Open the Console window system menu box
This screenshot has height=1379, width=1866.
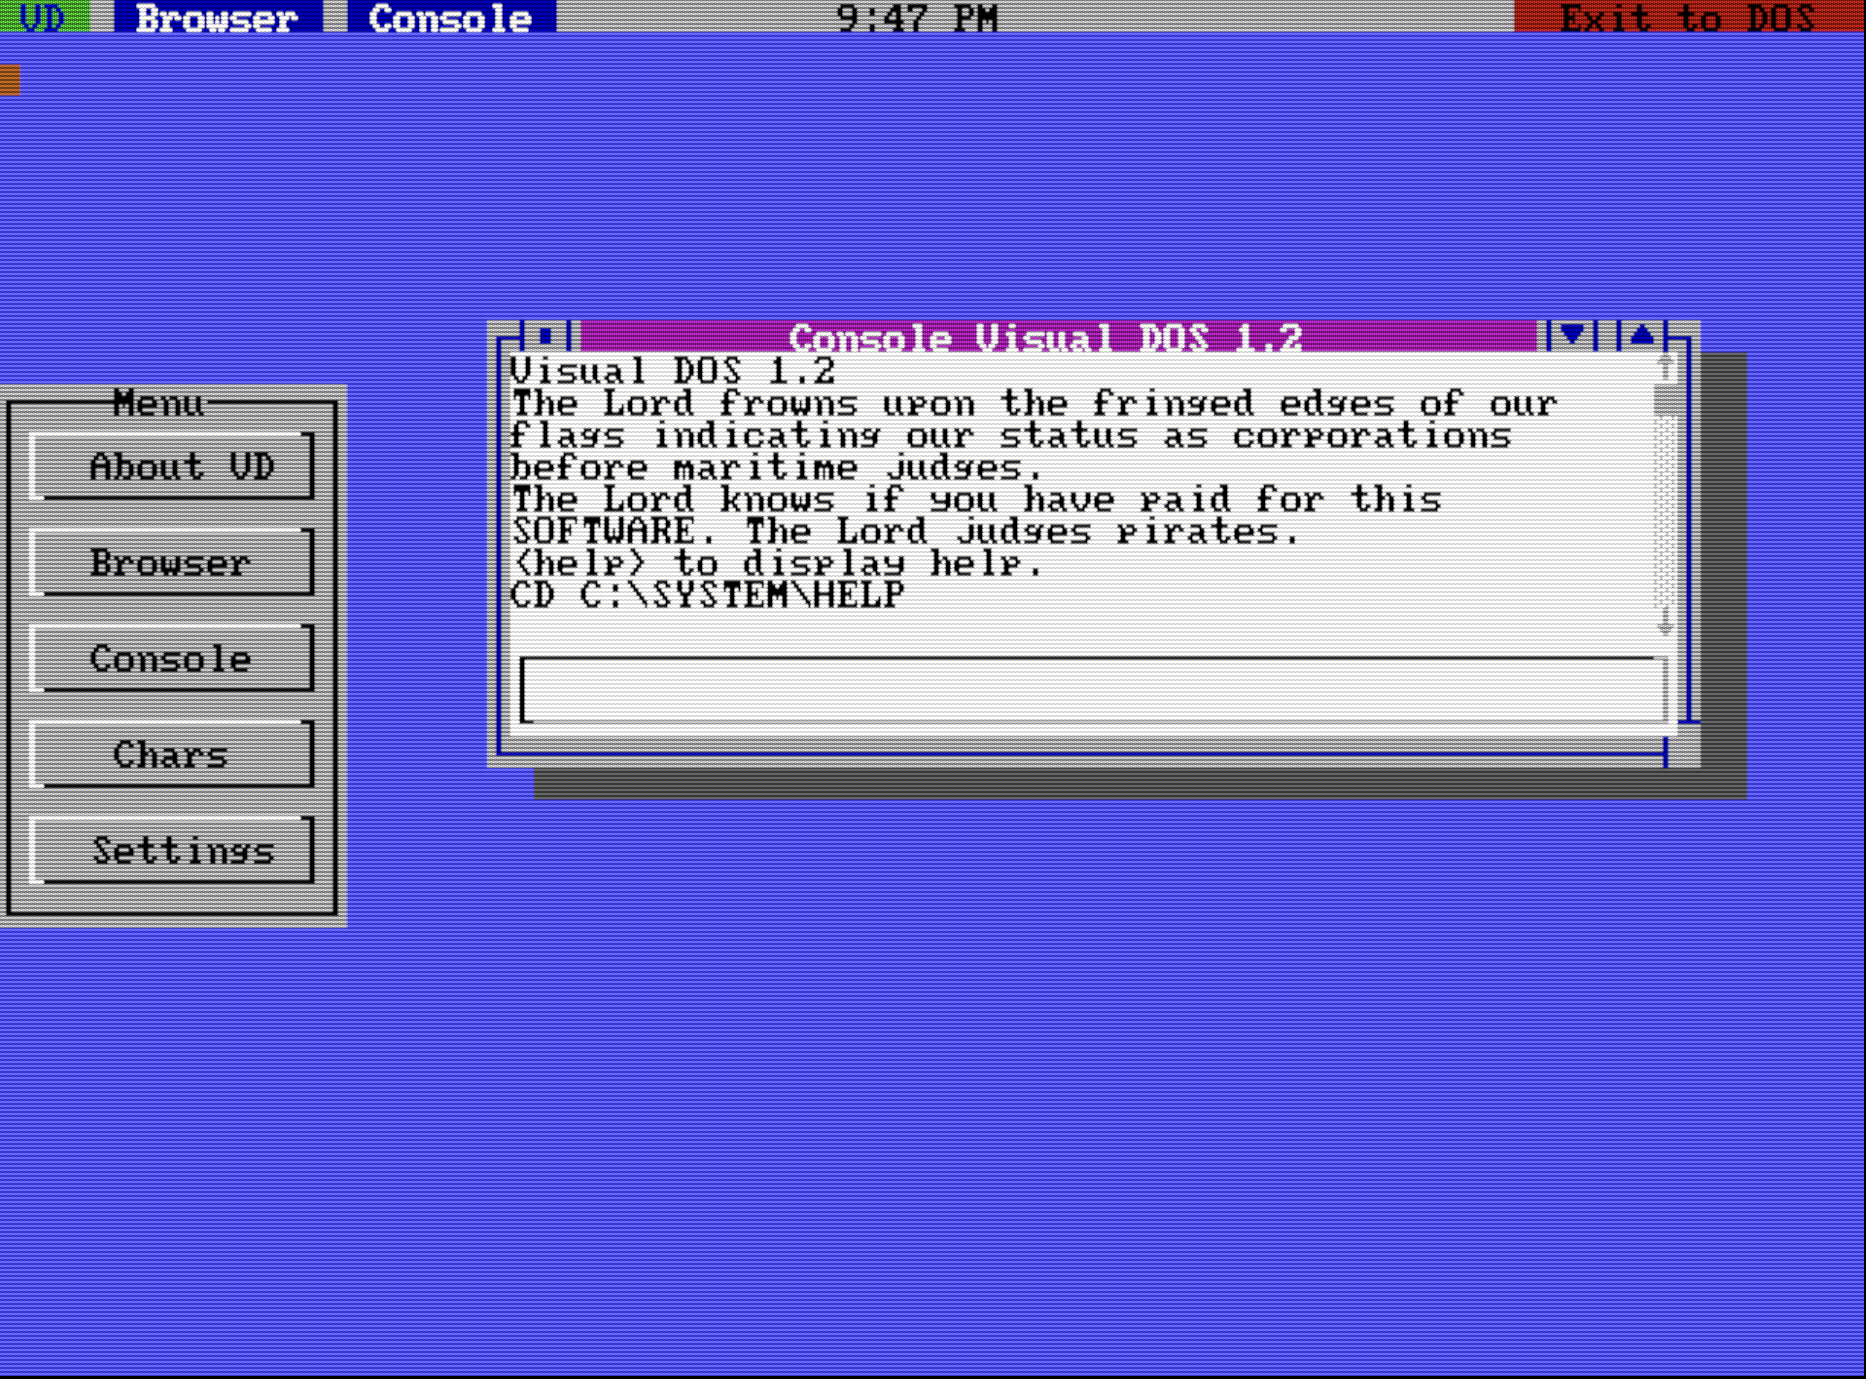tap(545, 336)
